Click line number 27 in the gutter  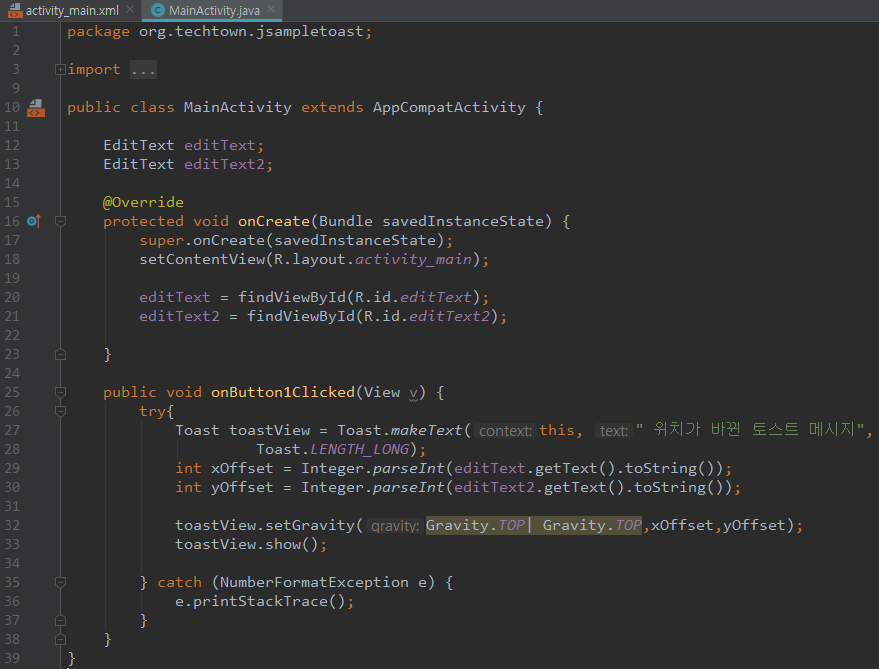(12, 430)
